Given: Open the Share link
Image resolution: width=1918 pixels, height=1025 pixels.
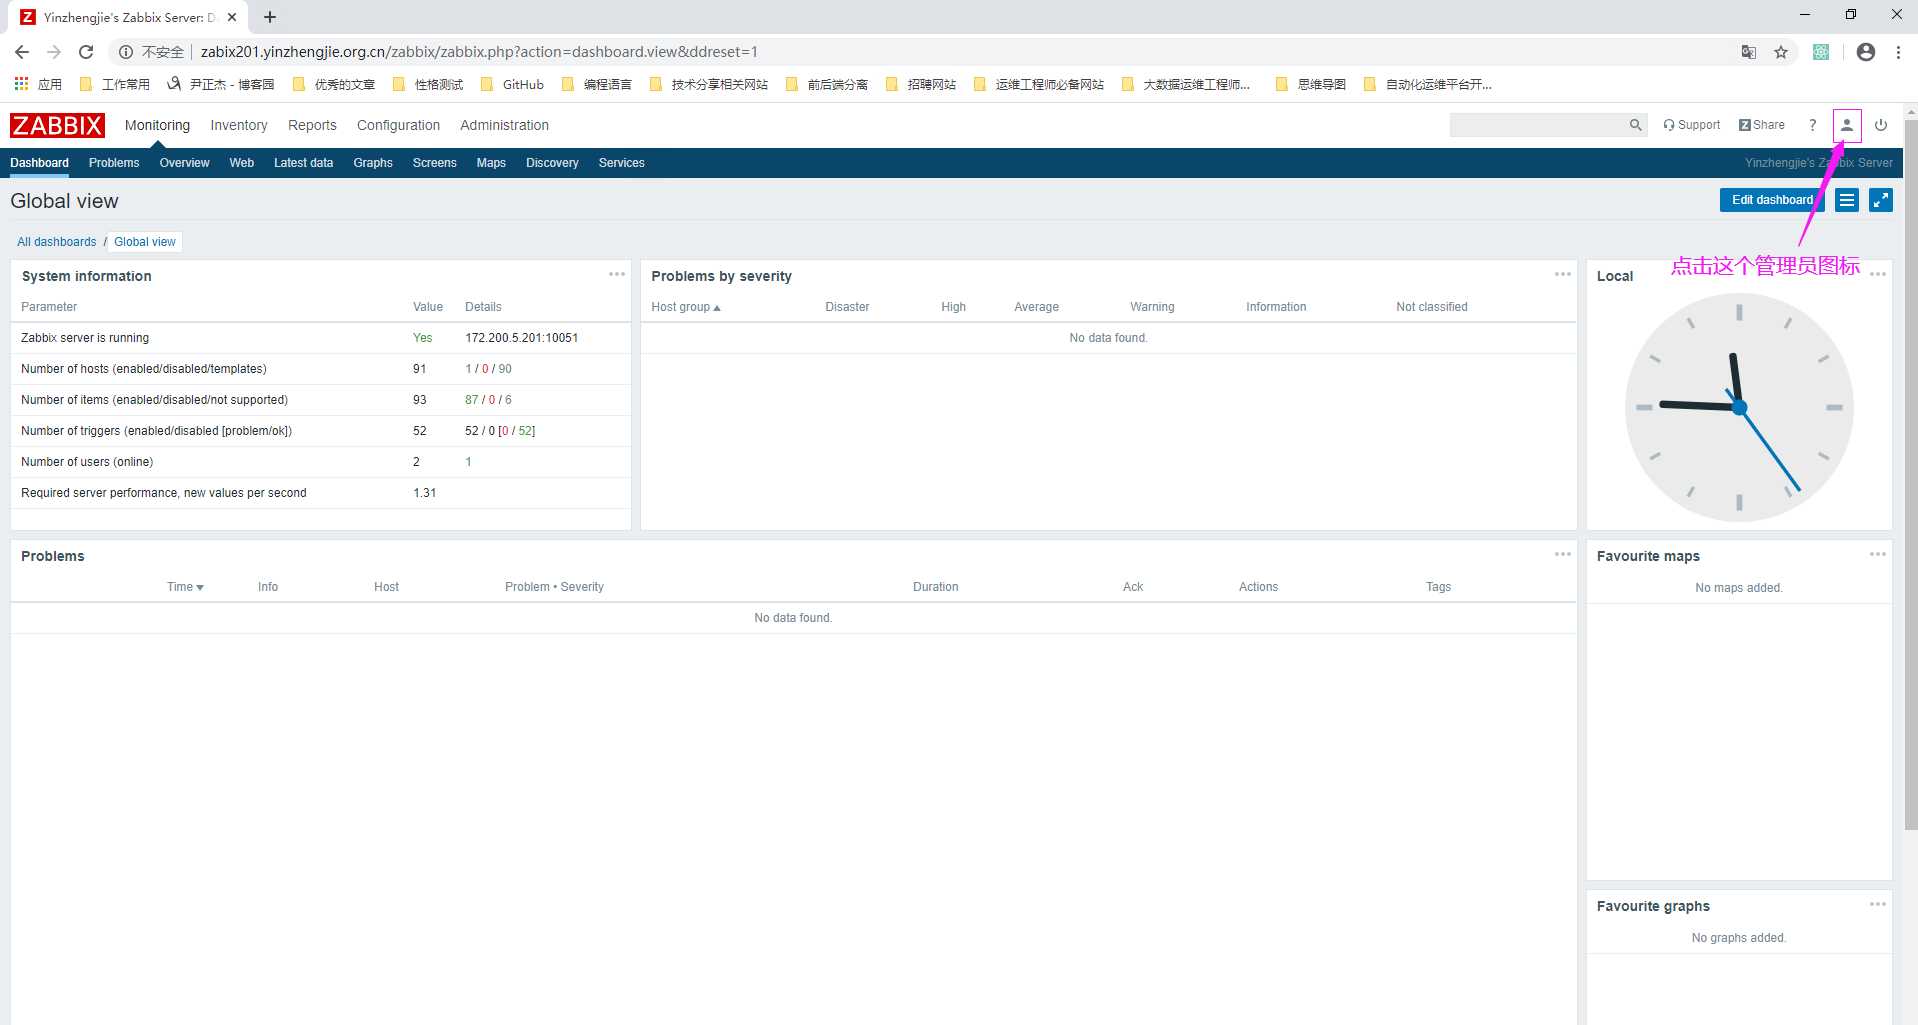Looking at the screenshot, I should (1762, 125).
